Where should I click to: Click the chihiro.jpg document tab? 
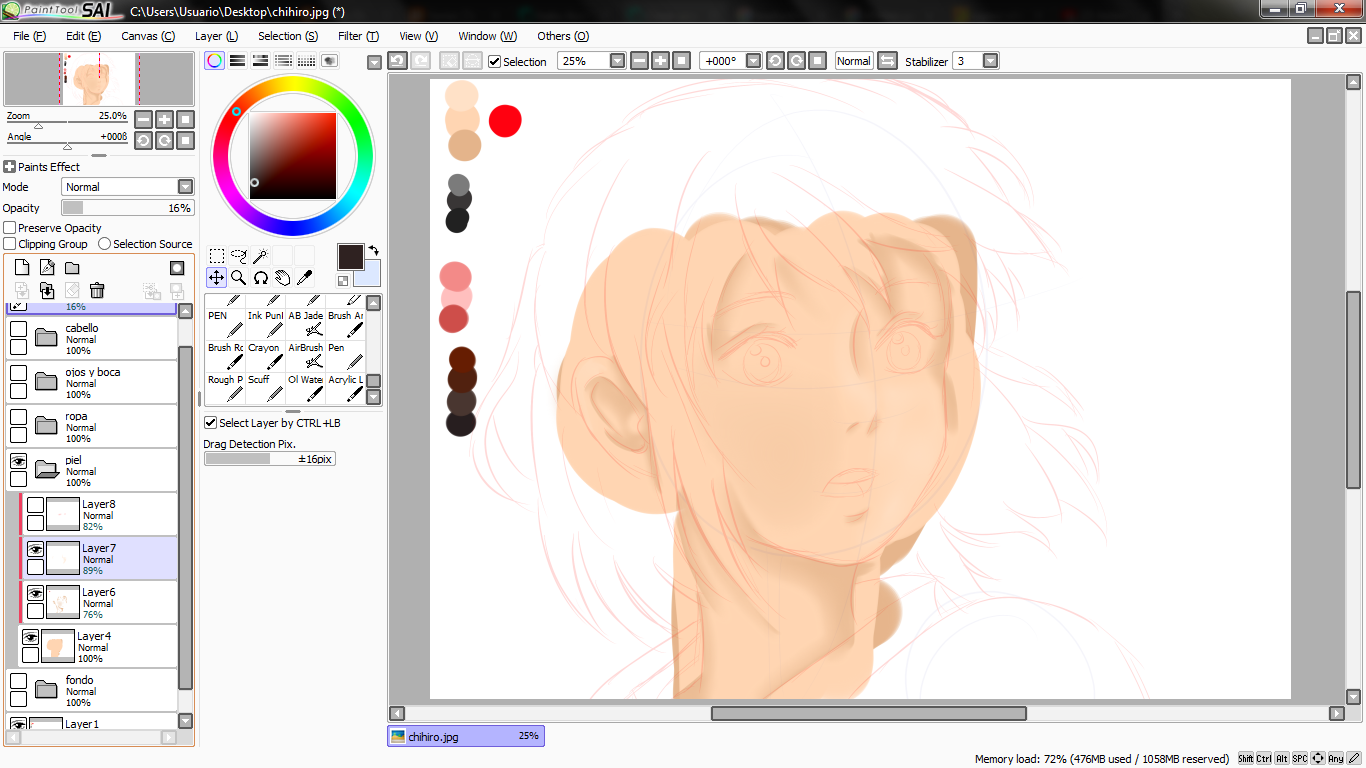point(466,736)
